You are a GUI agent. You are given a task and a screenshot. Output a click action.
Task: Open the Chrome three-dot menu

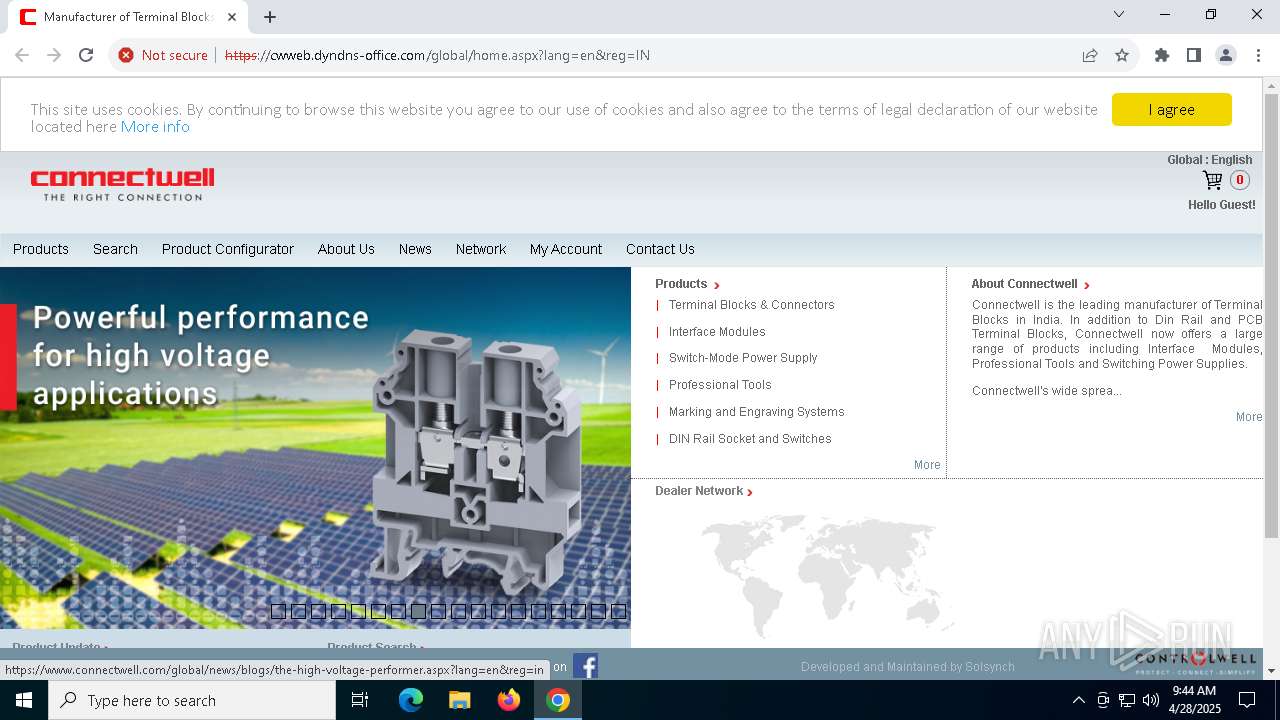click(1258, 55)
